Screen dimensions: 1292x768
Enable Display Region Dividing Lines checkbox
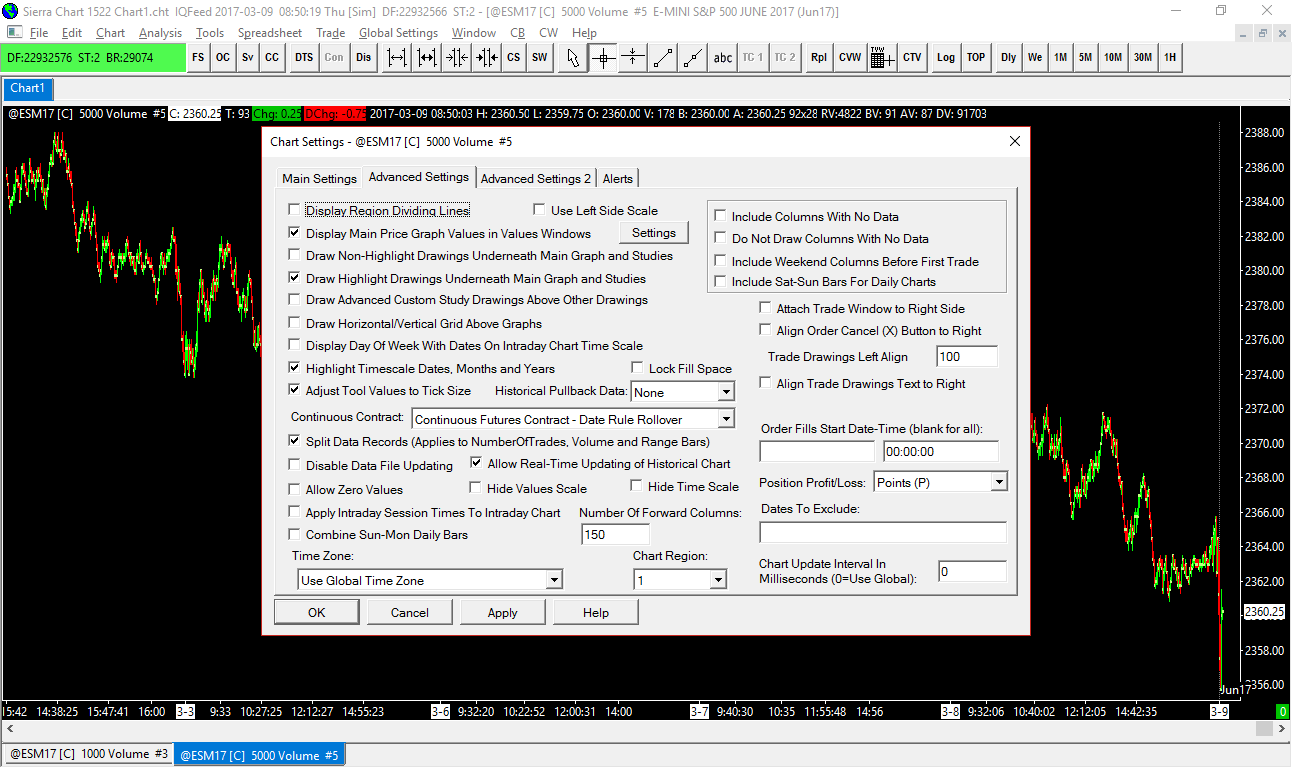point(294,211)
